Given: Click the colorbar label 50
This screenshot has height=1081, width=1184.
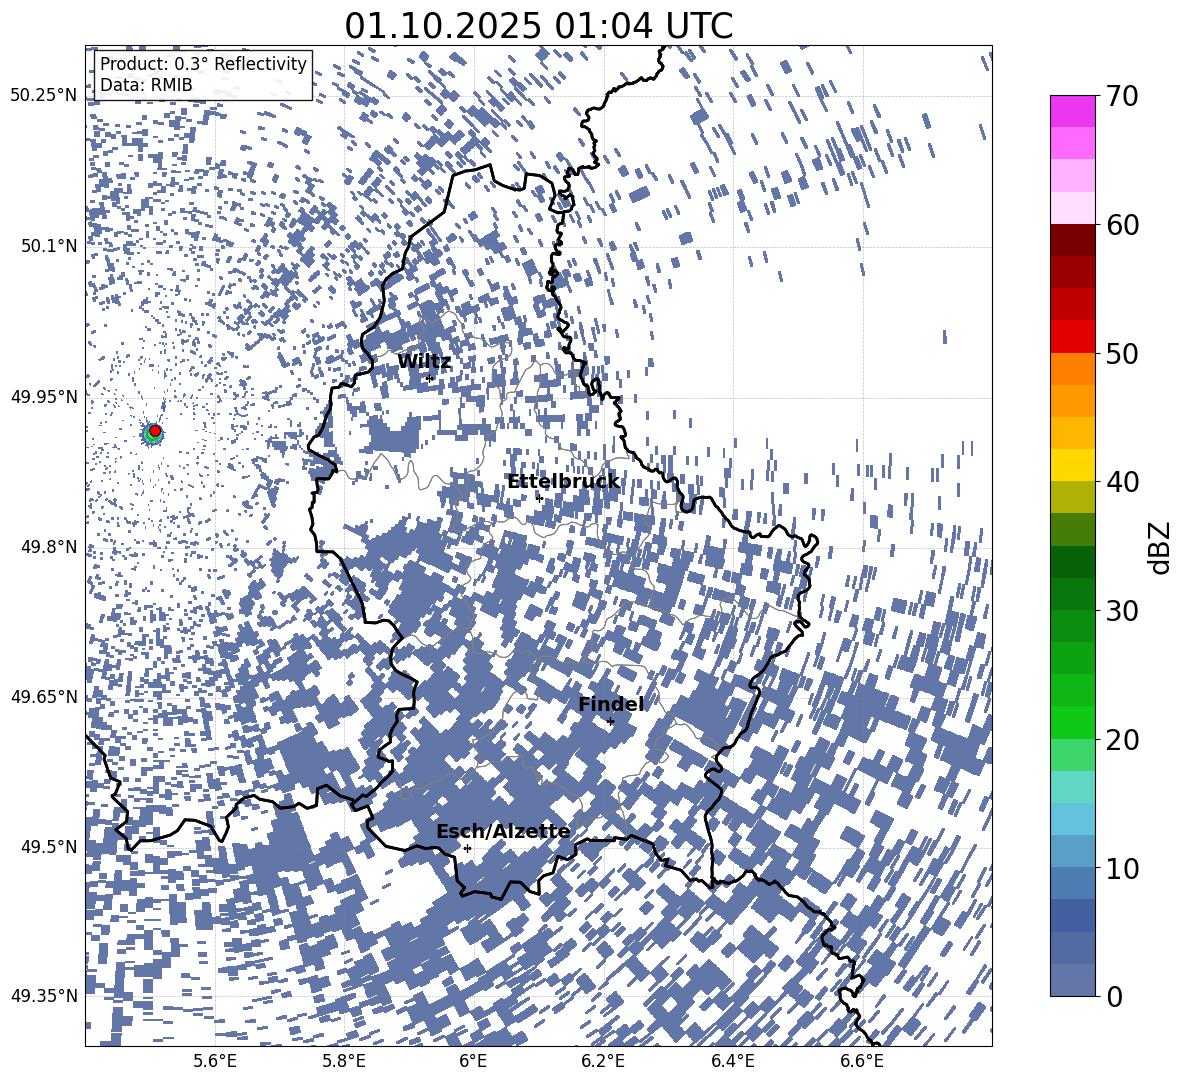Looking at the screenshot, I should (1122, 353).
